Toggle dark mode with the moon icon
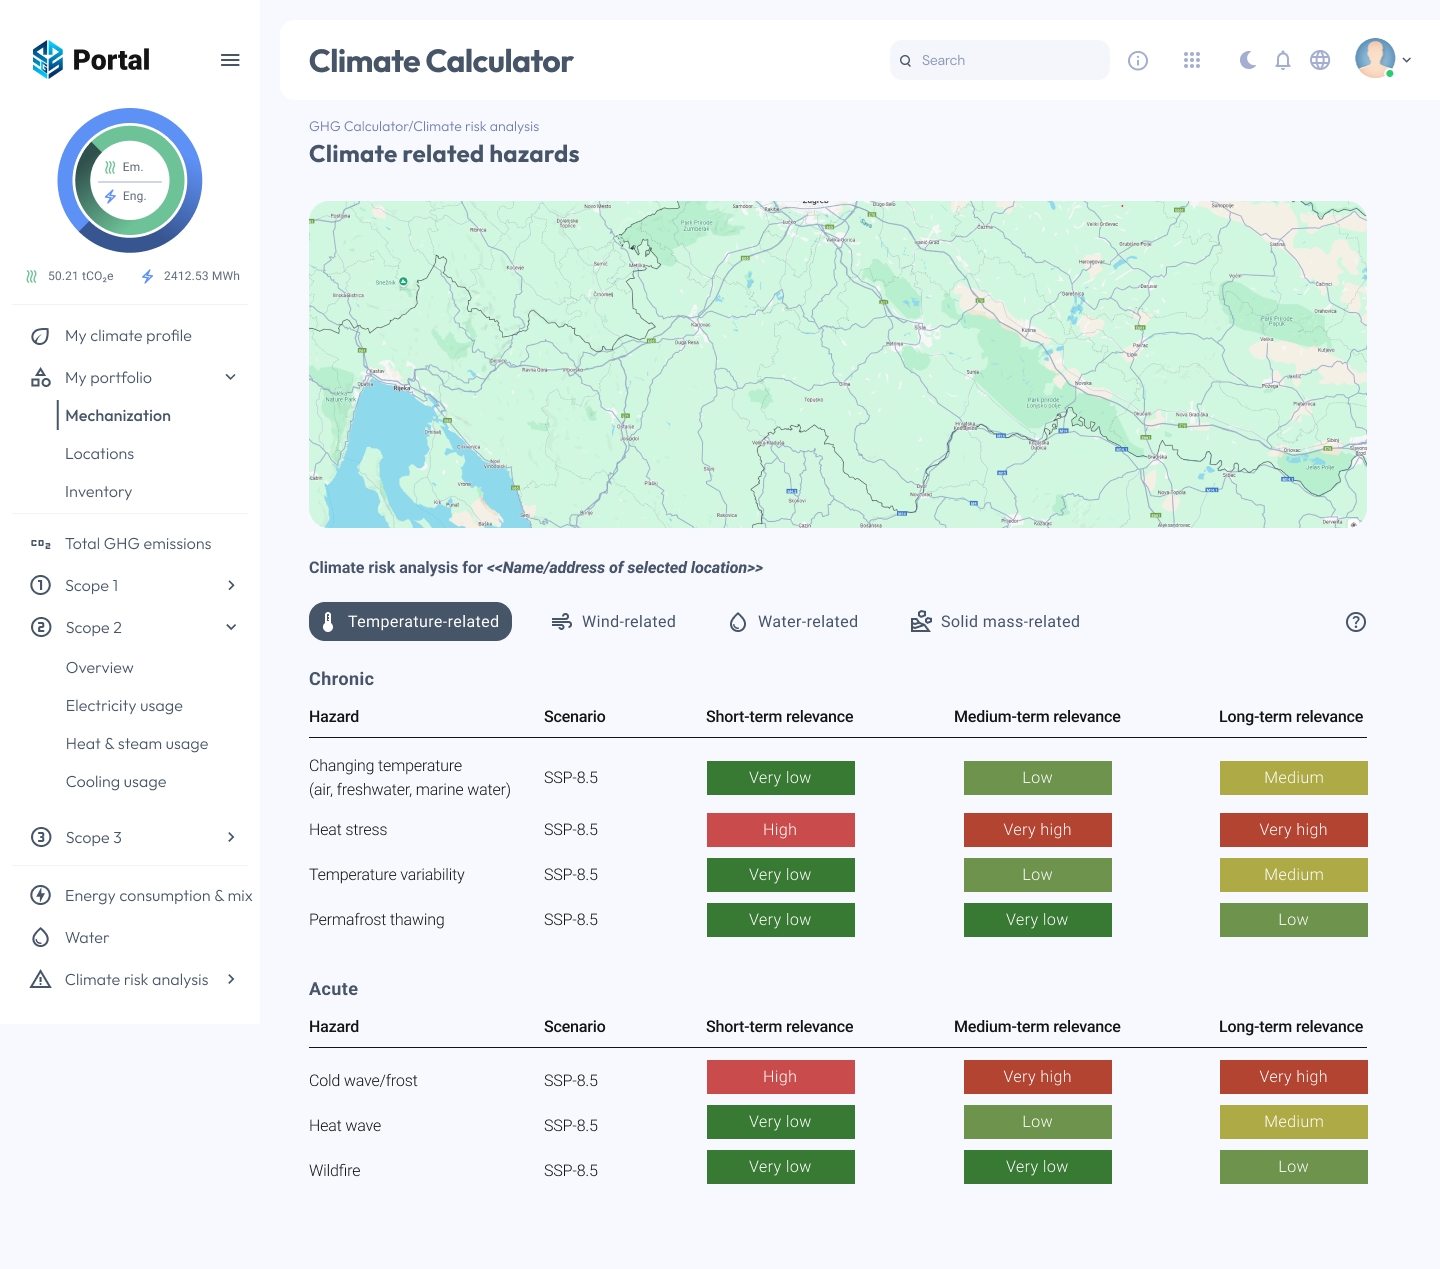 [1247, 60]
